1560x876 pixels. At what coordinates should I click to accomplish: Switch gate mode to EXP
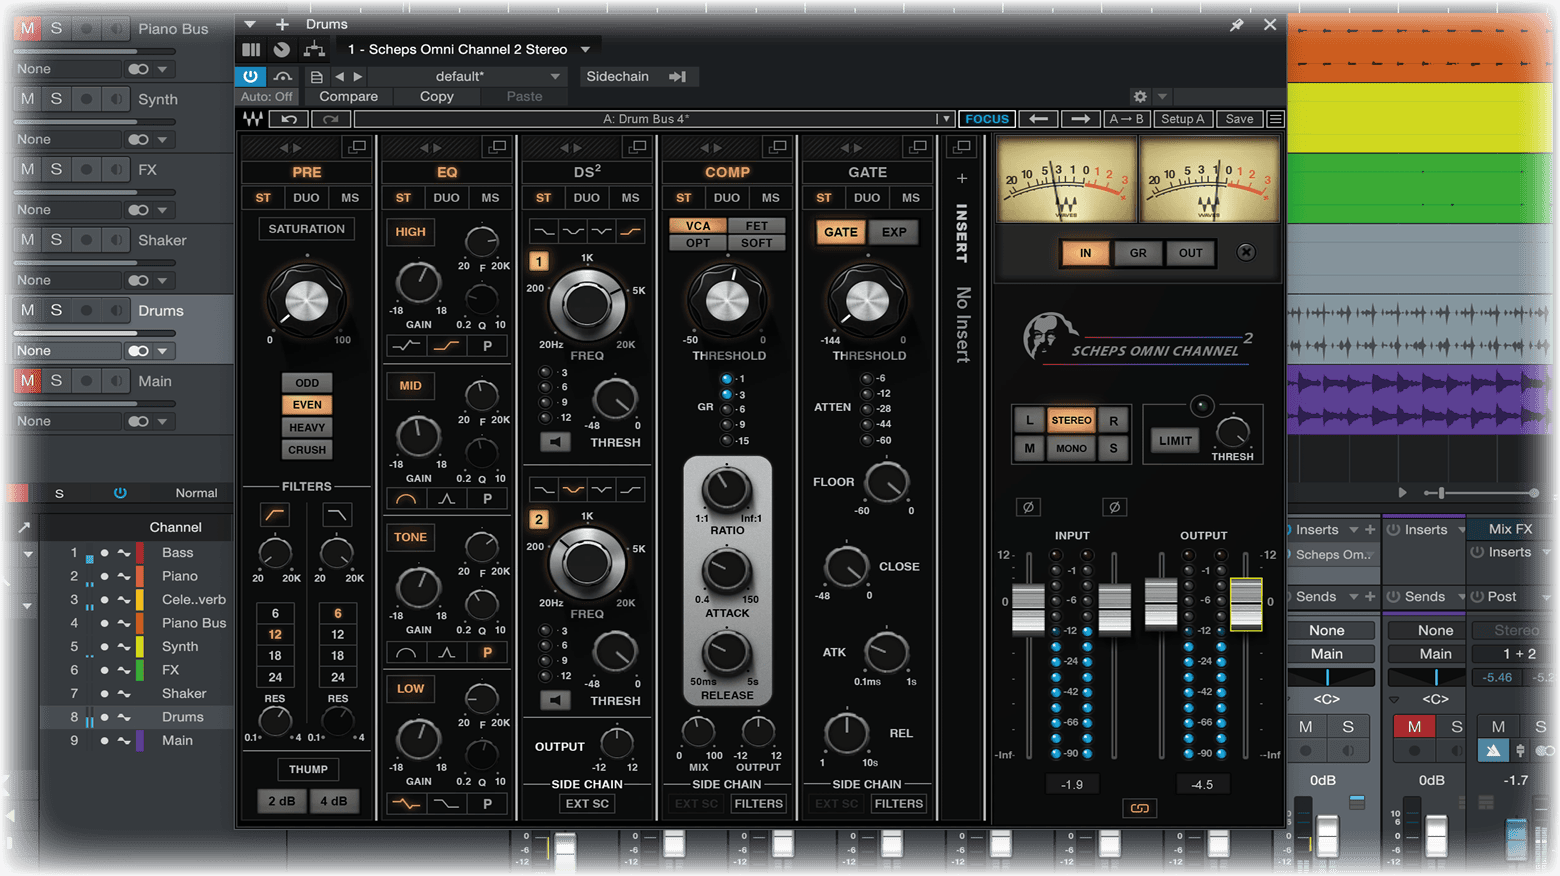[894, 232]
